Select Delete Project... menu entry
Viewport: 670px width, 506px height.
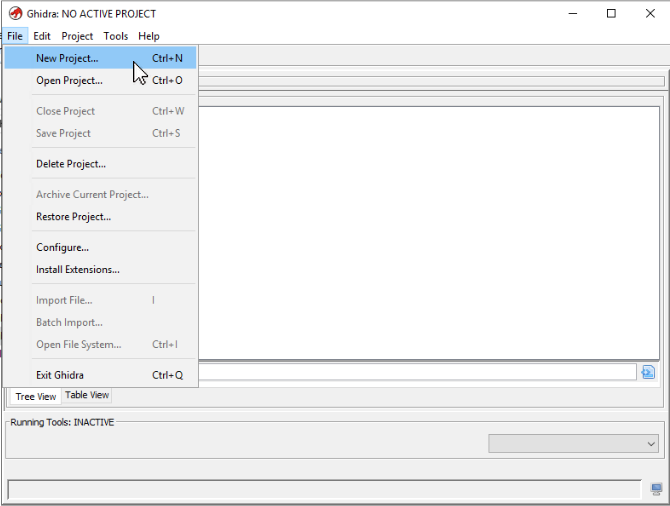pos(100,164)
